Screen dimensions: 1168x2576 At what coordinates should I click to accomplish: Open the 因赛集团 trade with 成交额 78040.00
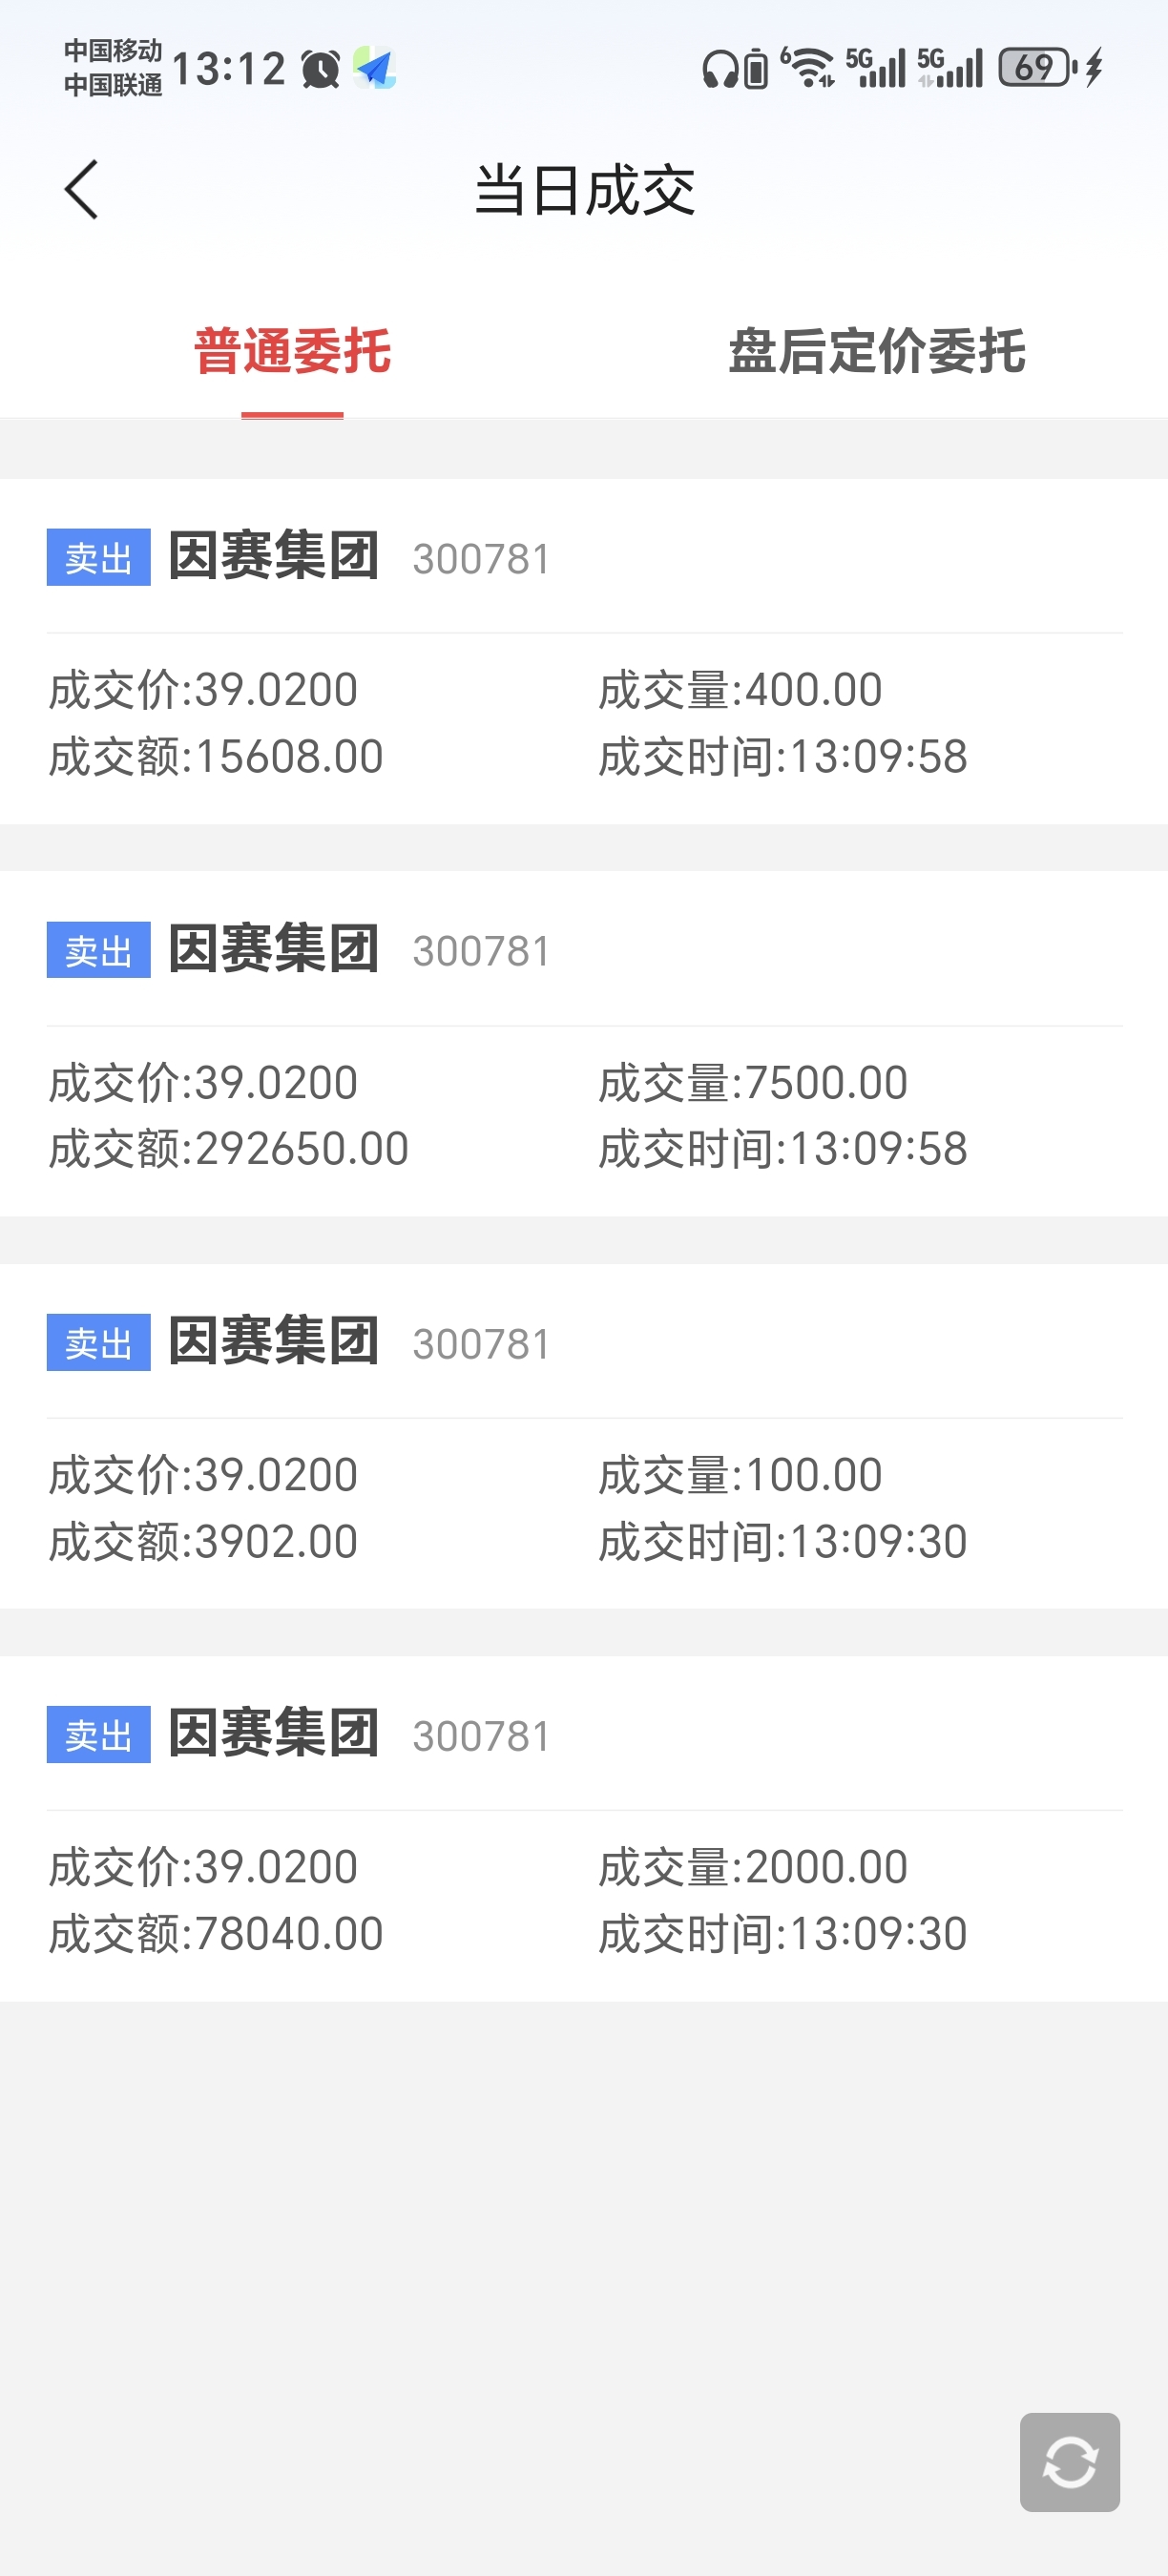pyautogui.click(x=584, y=1828)
